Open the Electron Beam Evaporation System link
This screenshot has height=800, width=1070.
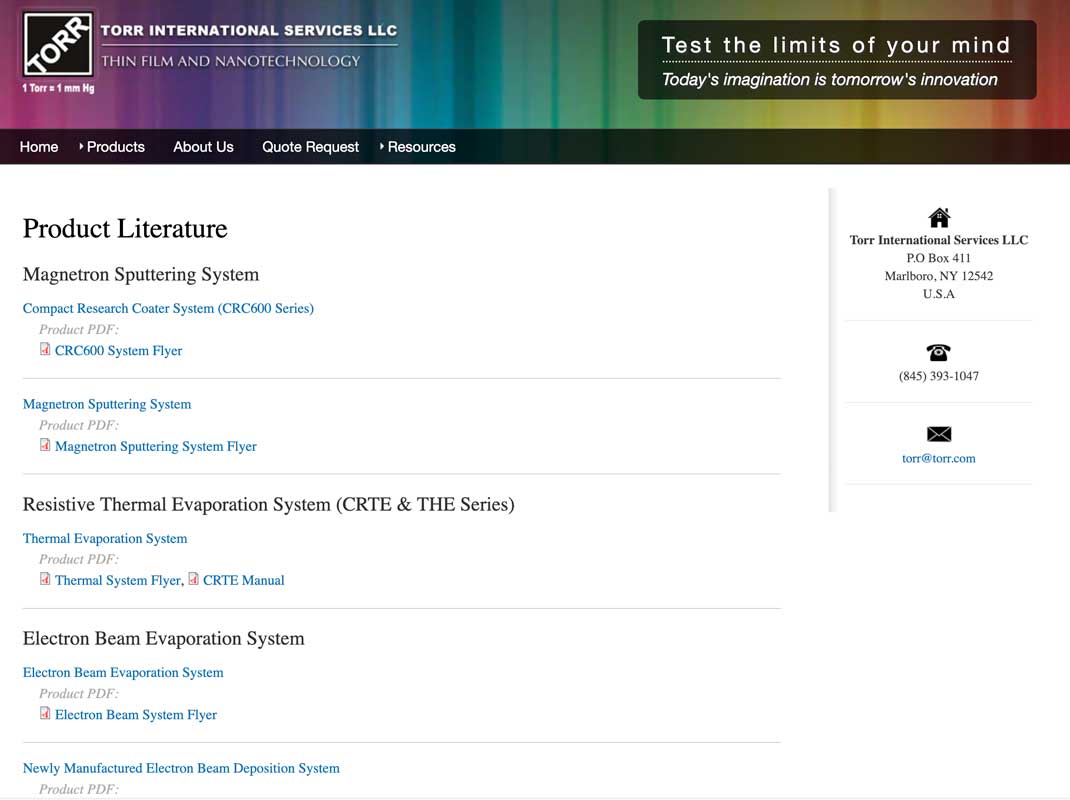(123, 672)
